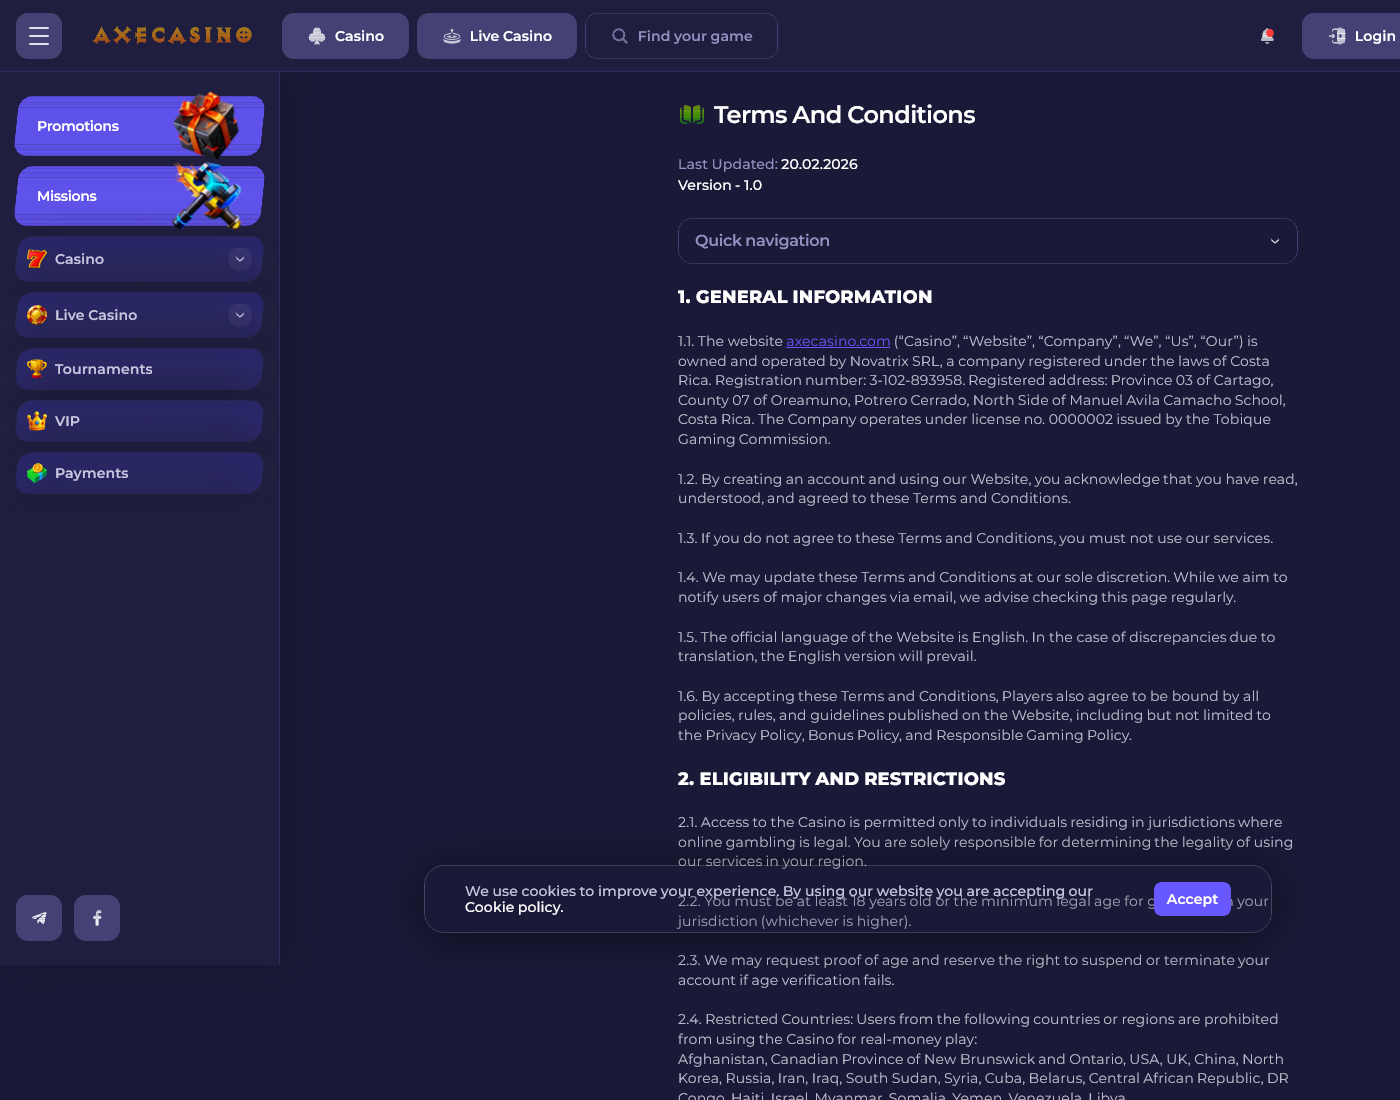The width and height of the screenshot is (1400, 1100).
Task: Open the hamburger menu icon
Action: [39, 36]
